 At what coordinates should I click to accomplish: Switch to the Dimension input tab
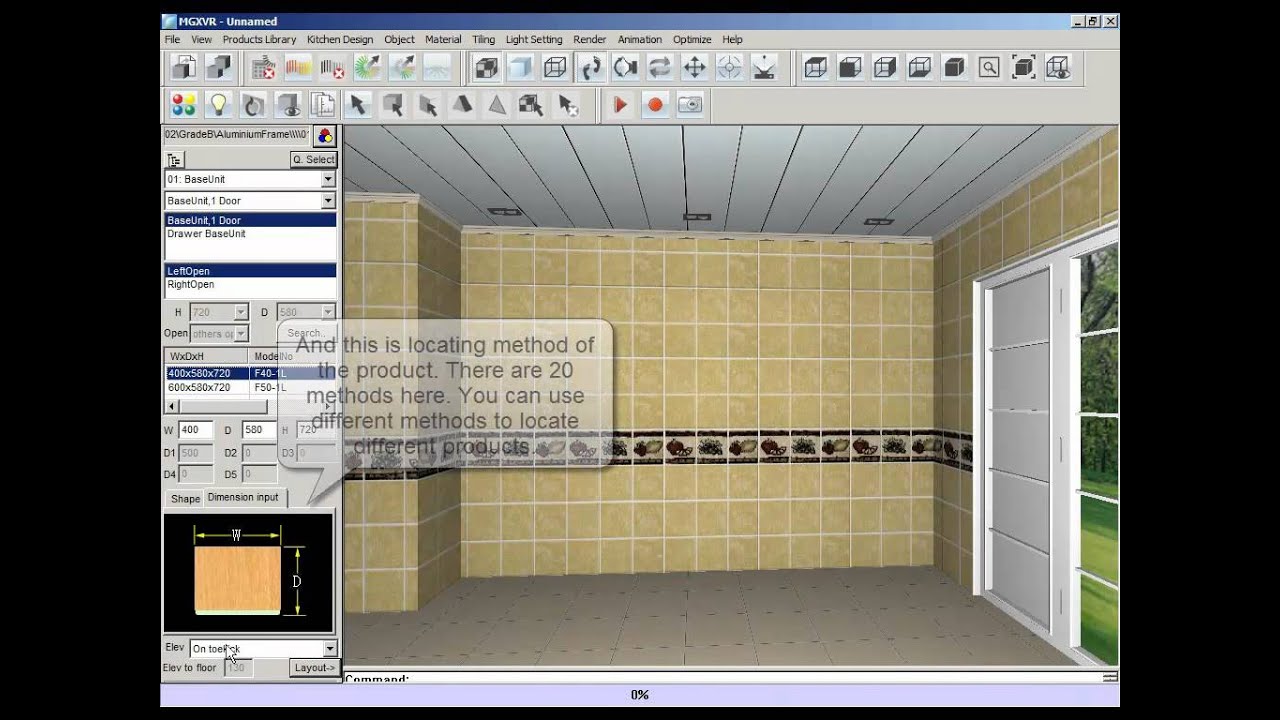pos(243,497)
